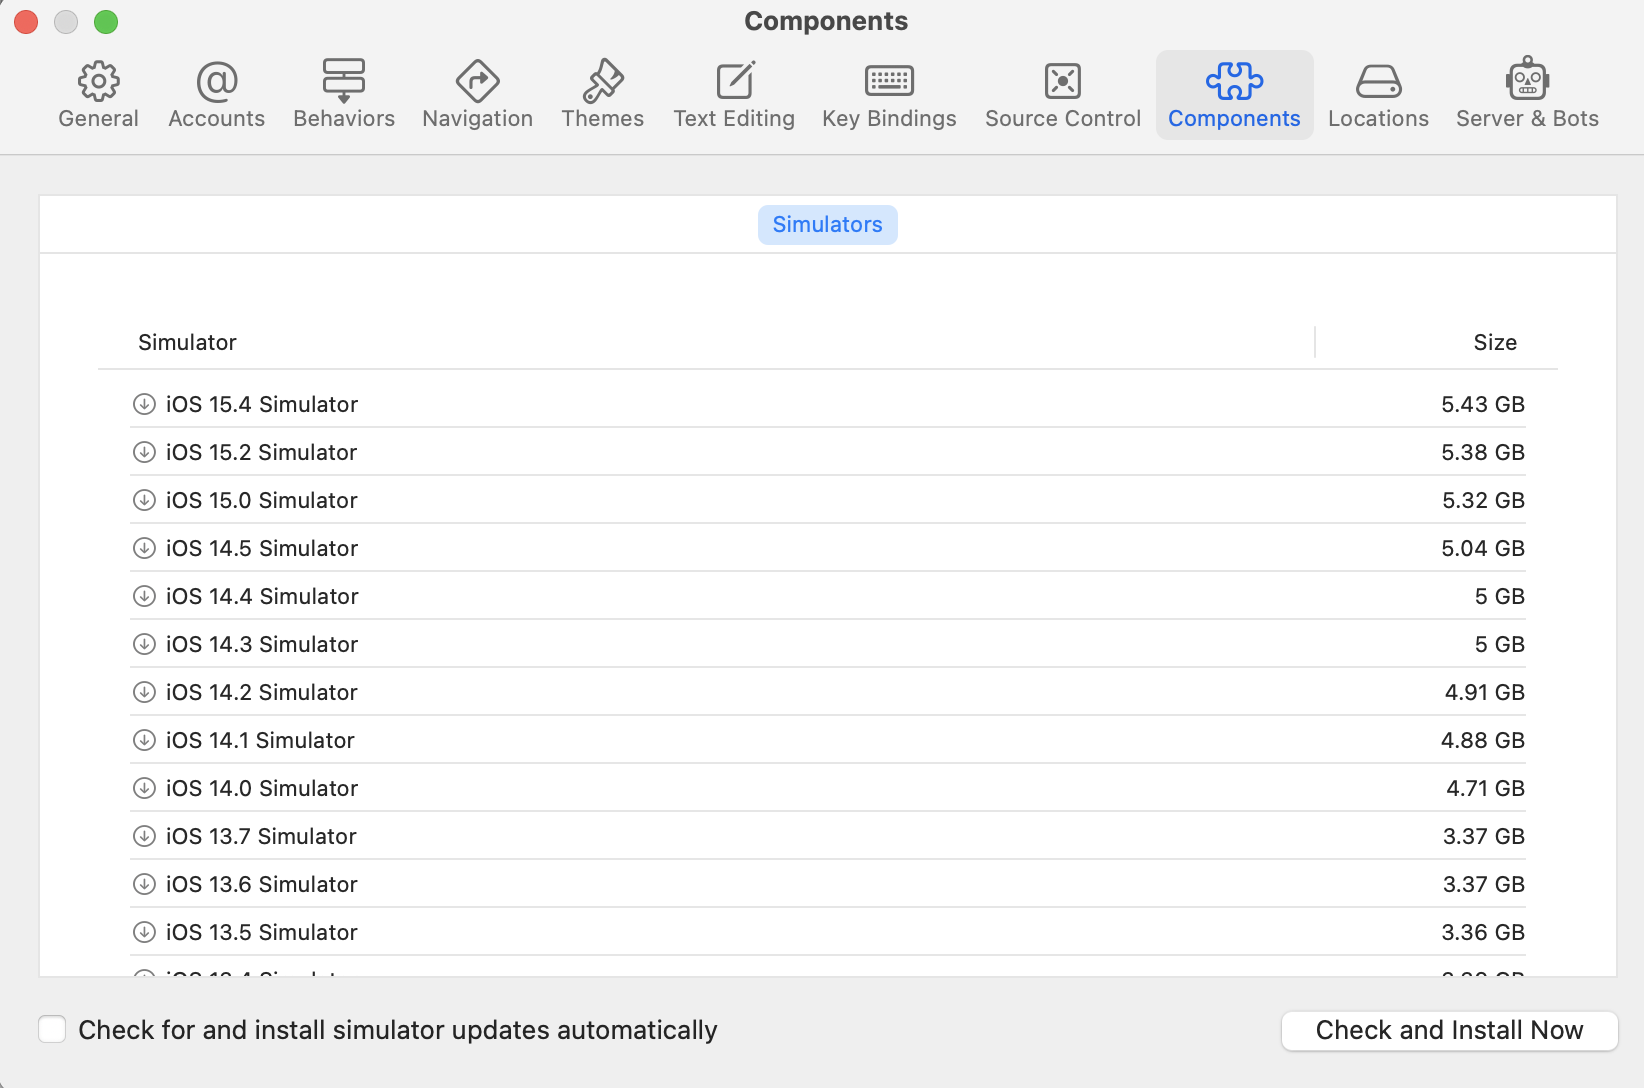Open the Source Control preferences pane
Image resolution: width=1644 pixels, height=1088 pixels.
pos(1063,96)
